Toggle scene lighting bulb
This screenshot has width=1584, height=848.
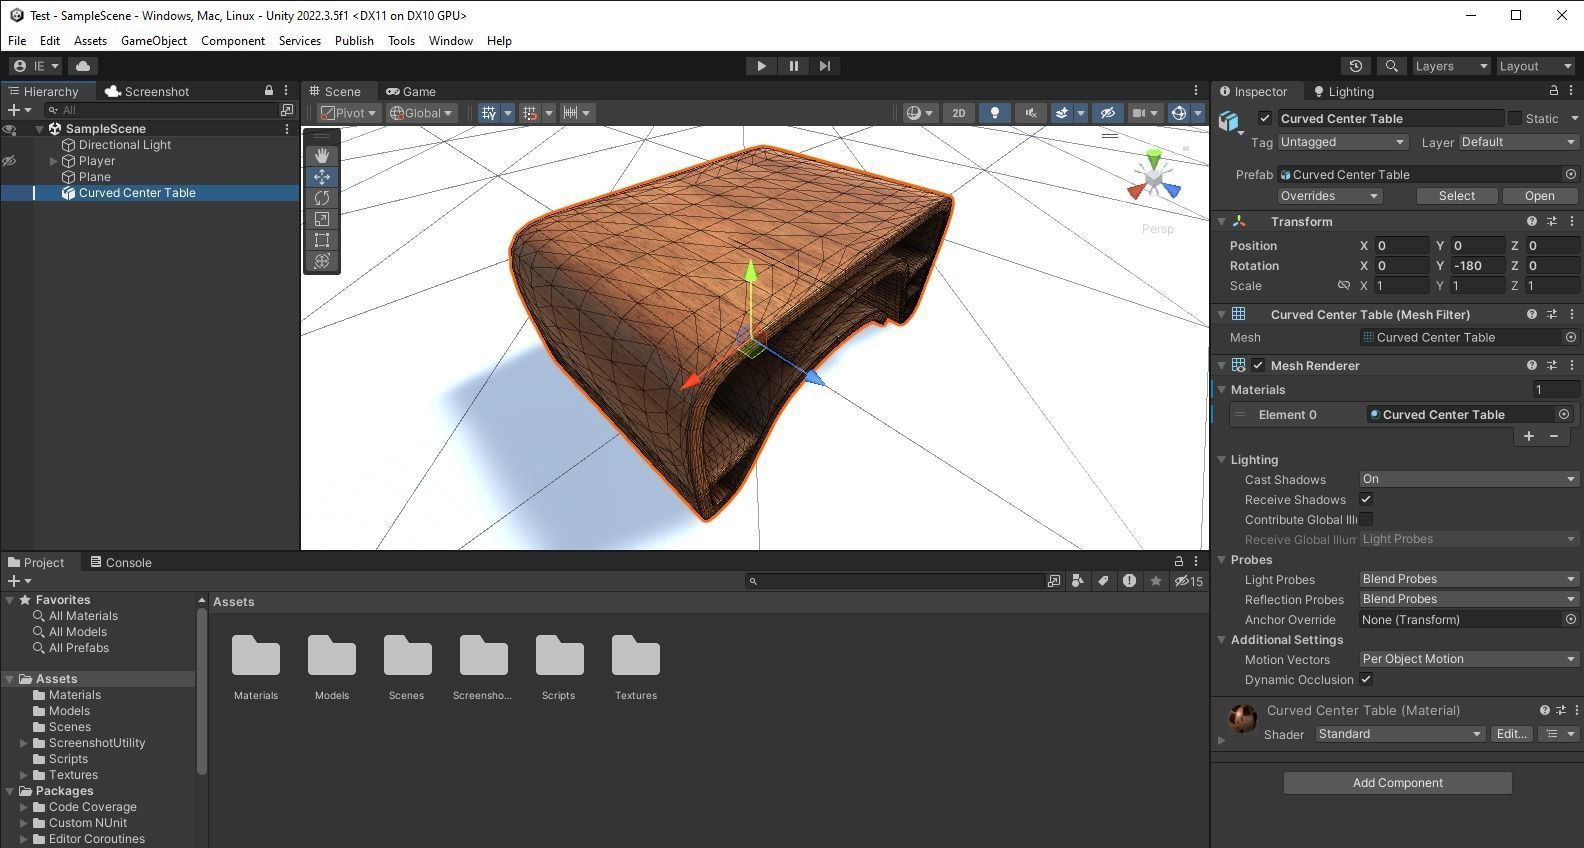point(994,113)
